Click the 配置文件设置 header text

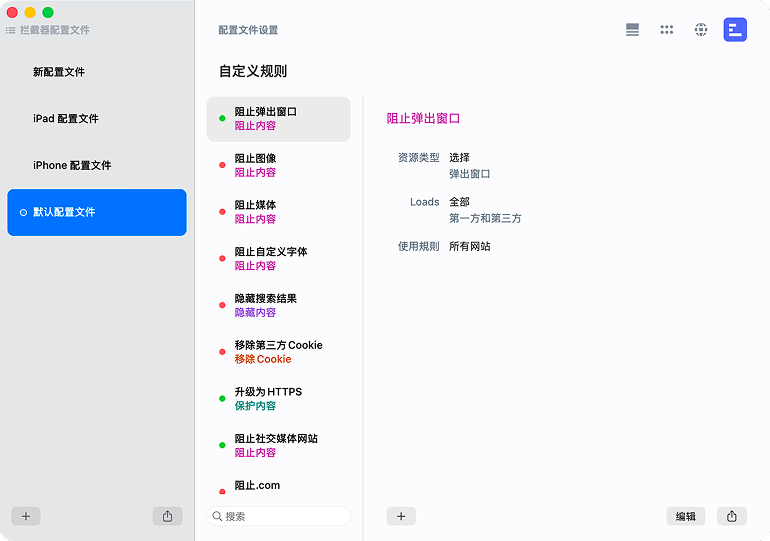(248, 30)
